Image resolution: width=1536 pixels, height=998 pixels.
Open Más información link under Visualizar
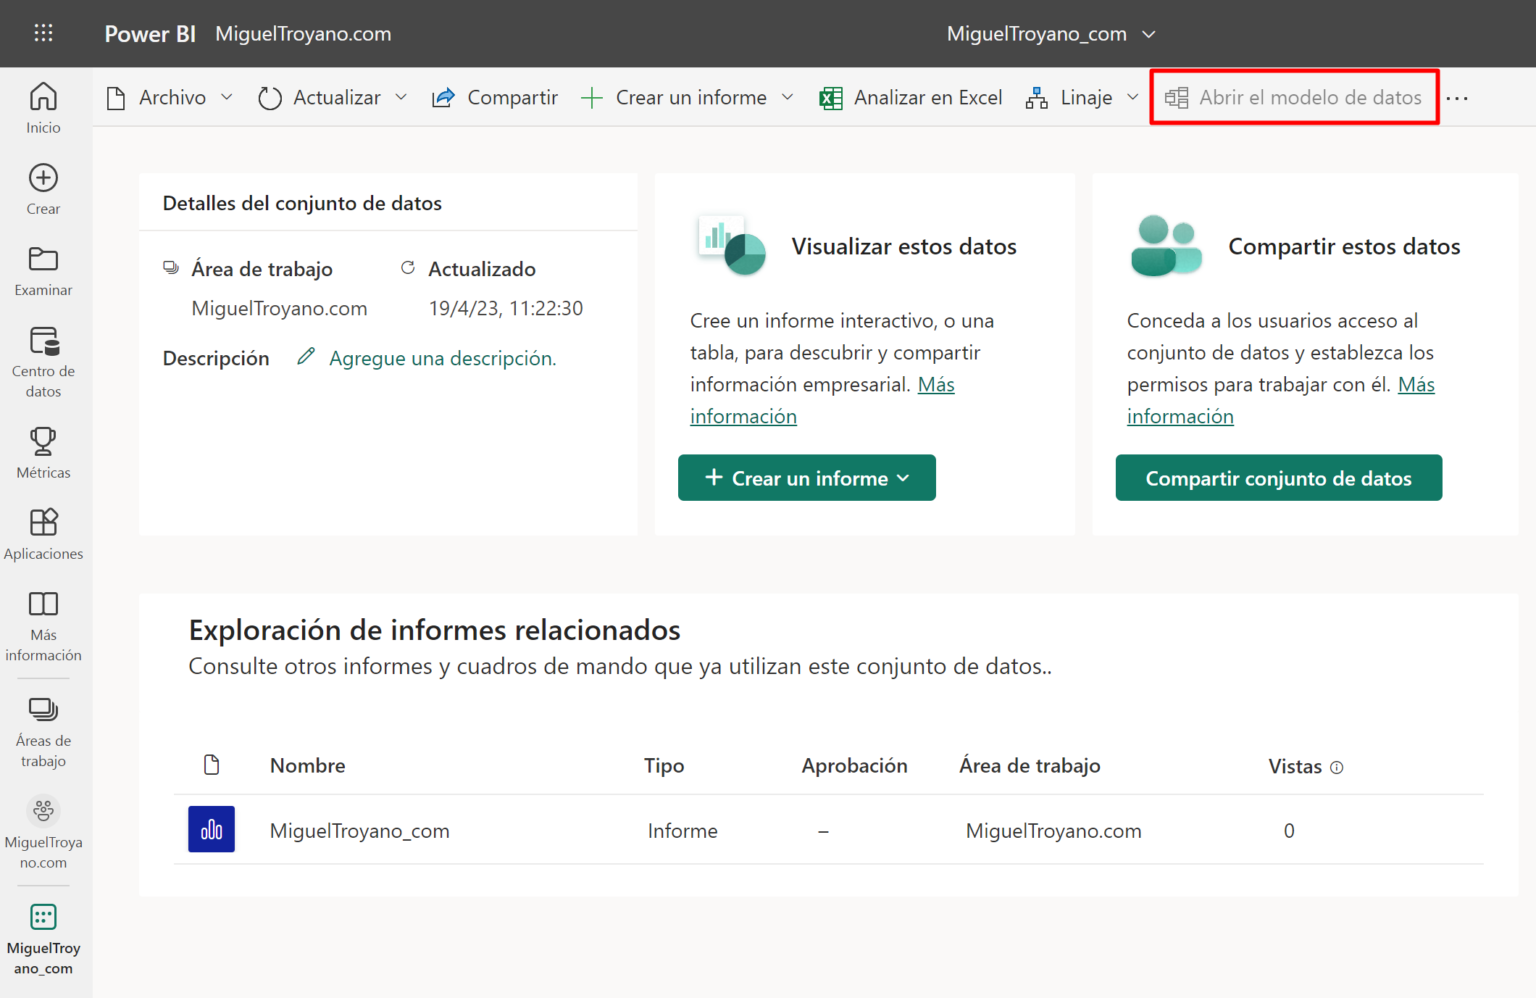click(x=743, y=416)
